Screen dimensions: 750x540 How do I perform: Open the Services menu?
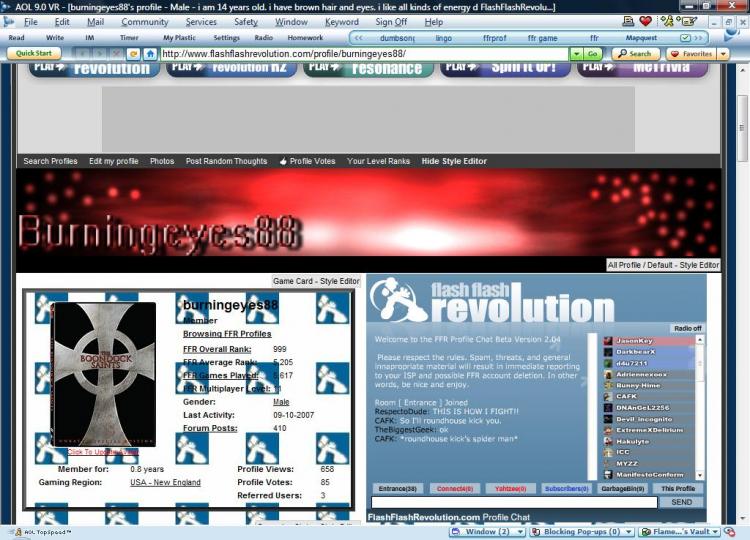pyautogui.click(x=201, y=22)
